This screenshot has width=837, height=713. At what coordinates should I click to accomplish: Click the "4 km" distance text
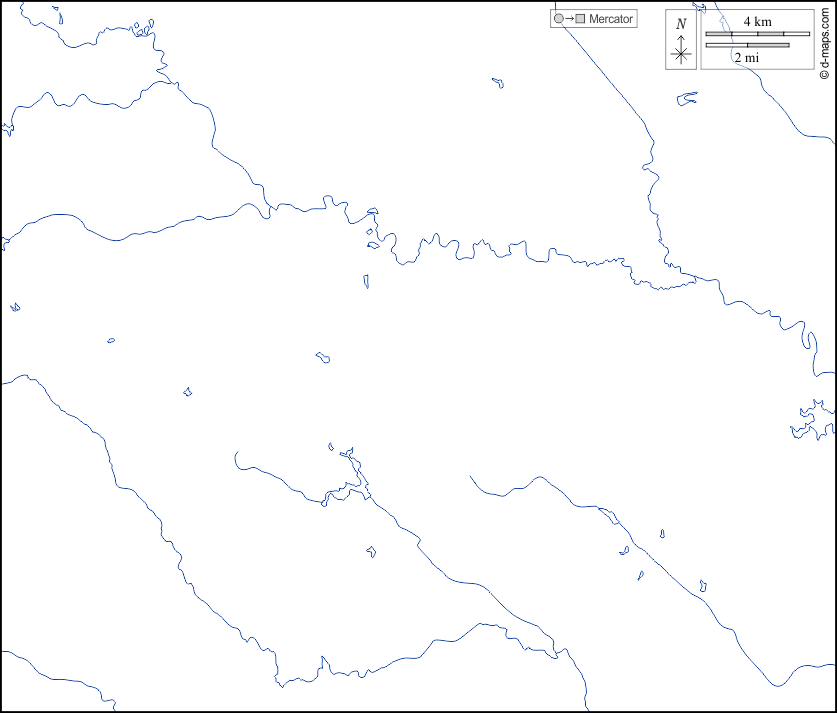(x=757, y=22)
